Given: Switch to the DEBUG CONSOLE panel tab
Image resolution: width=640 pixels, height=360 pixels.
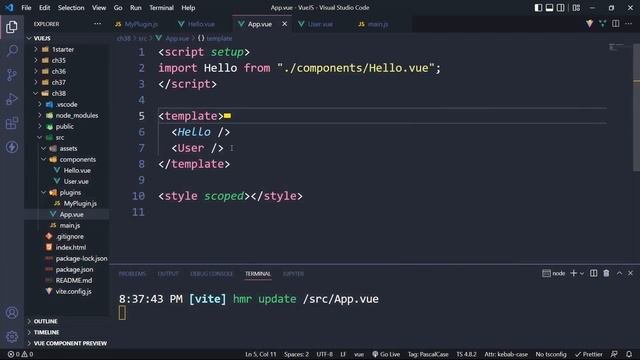Looking at the screenshot, I should coord(211,274).
